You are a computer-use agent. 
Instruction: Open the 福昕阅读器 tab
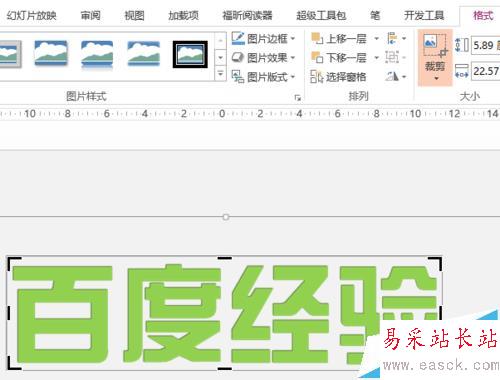tap(247, 15)
